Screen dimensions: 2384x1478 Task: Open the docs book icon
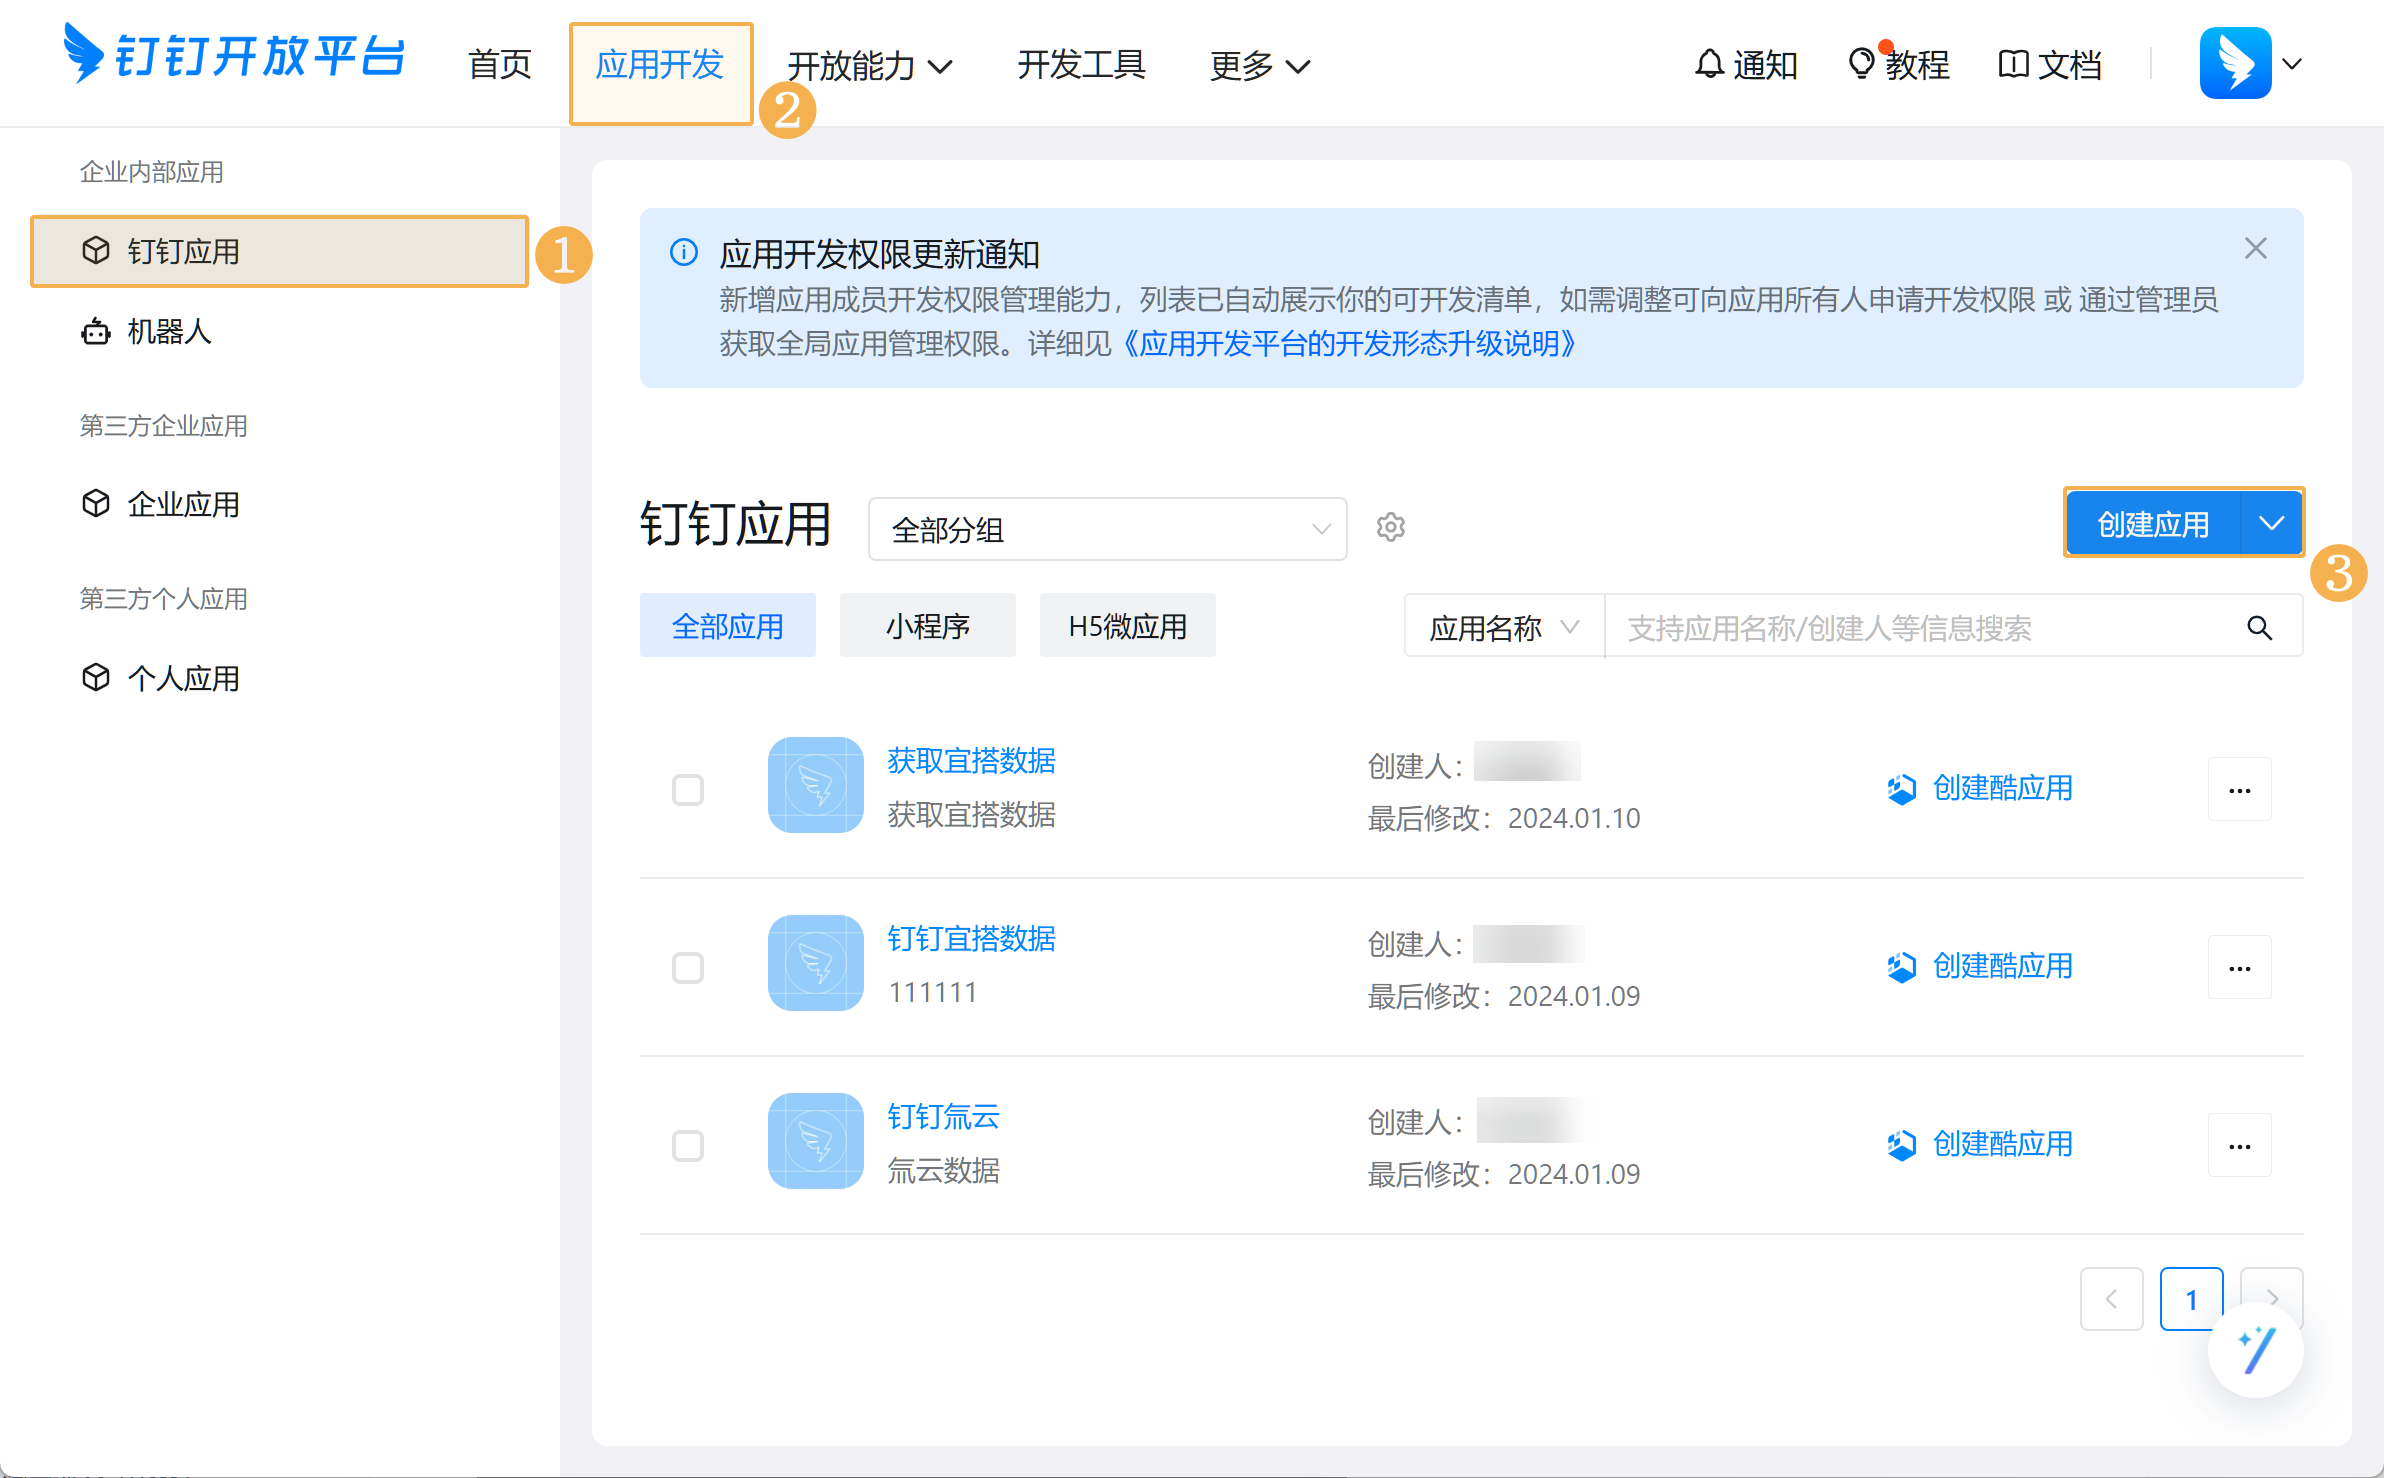[2013, 64]
